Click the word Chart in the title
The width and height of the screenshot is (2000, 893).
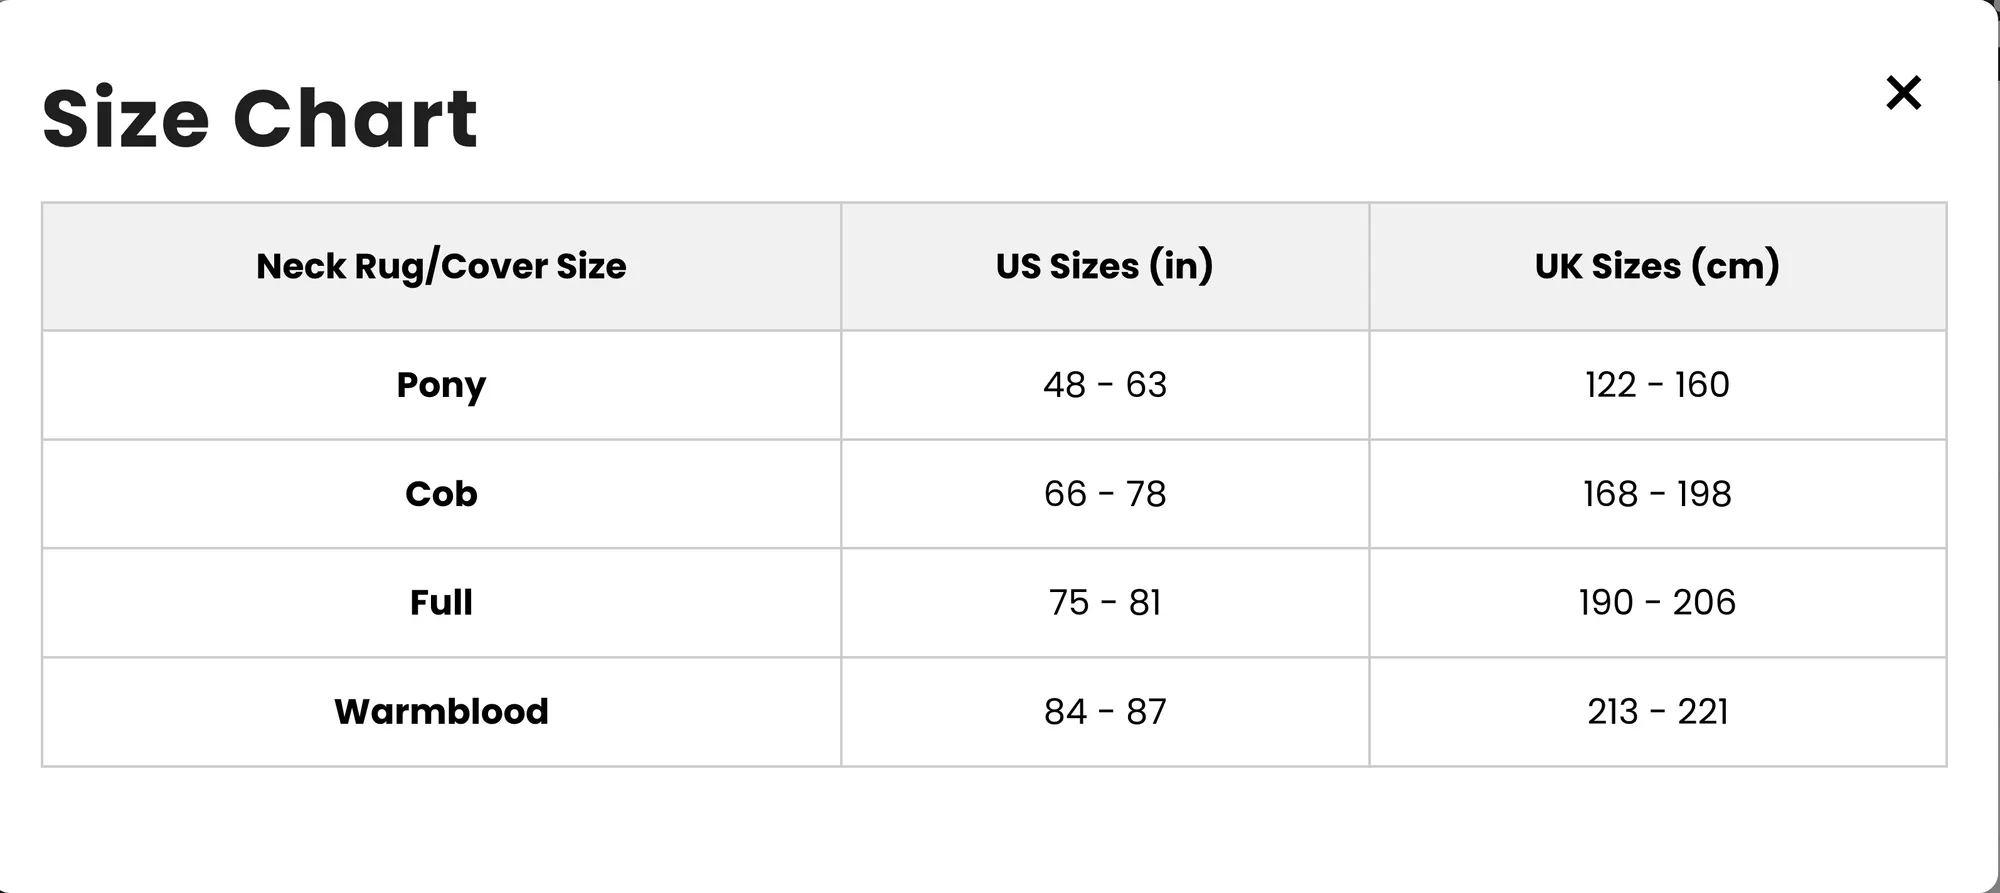(x=355, y=118)
